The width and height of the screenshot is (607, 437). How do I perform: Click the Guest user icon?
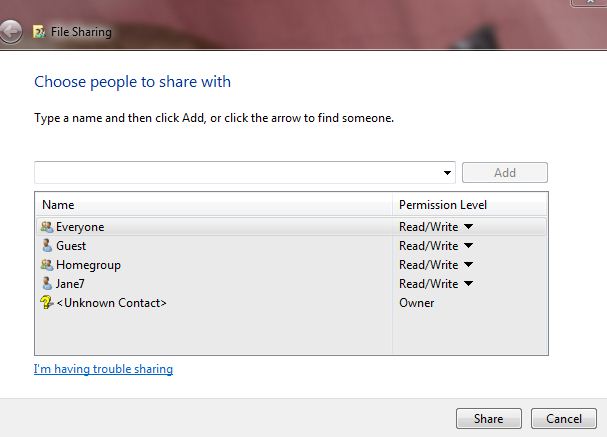pyautogui.click(x=47, y=246)
